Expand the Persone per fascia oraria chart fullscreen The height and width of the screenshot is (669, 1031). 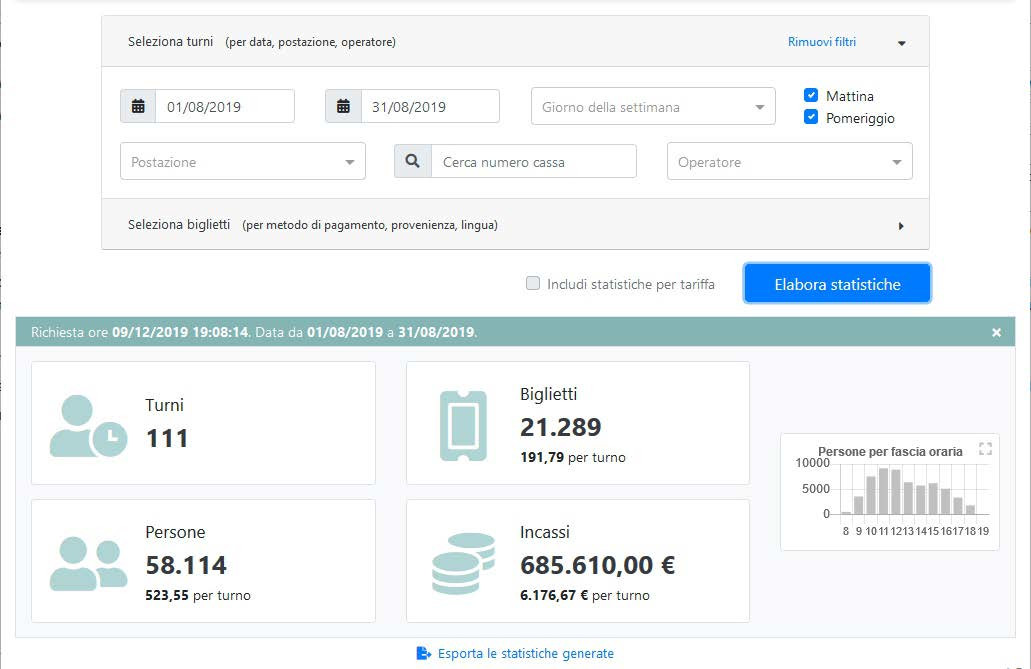985,449
